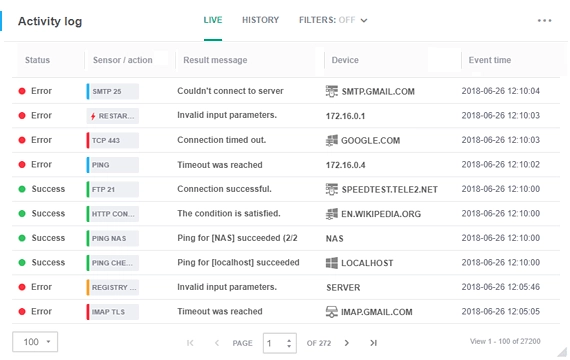The image size is (570, 360).
Task: Click the Activity log title
Action: (x=50, y=21)
